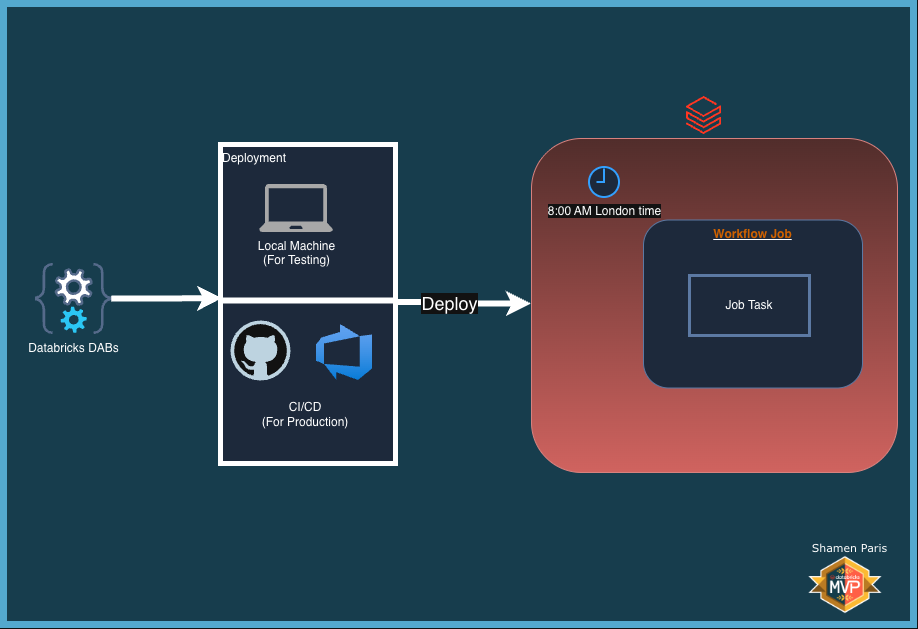The width and height of the screenshot is (918, 629).
Task: Click the Databricks MVP badge
Action: pyautogui.click(x=844, y=584)
